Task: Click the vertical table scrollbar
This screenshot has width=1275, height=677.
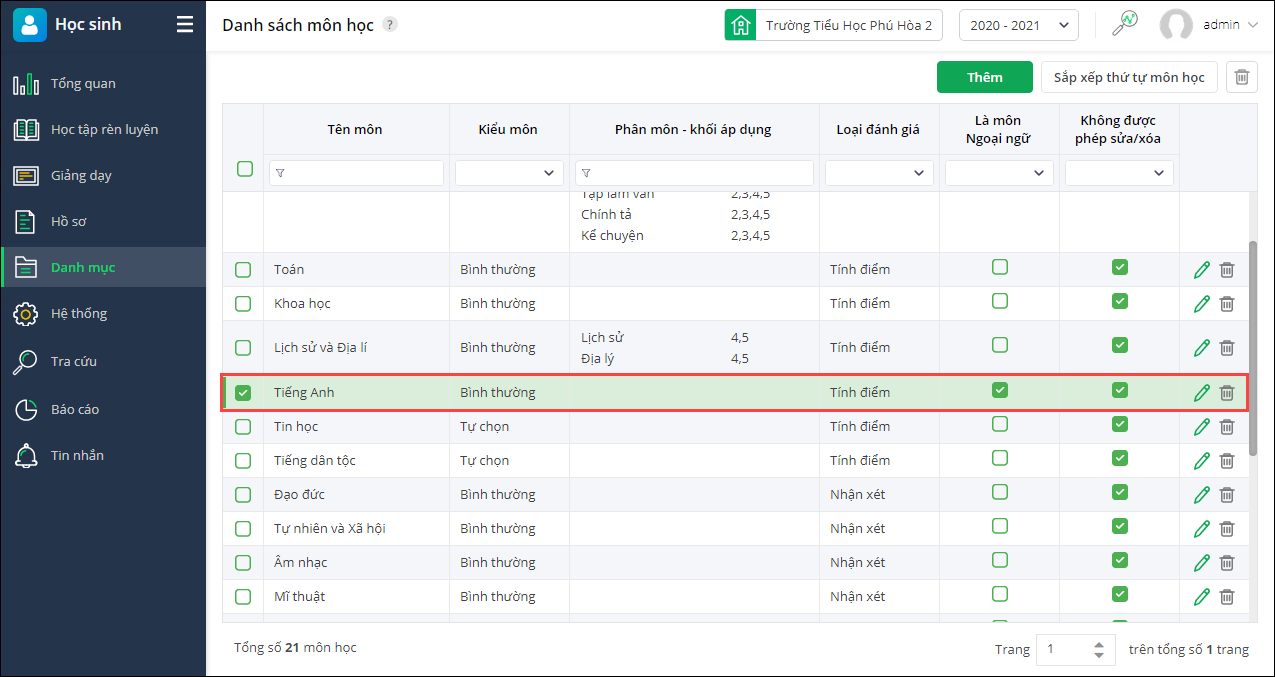Action: click(x=1251, y=350)
